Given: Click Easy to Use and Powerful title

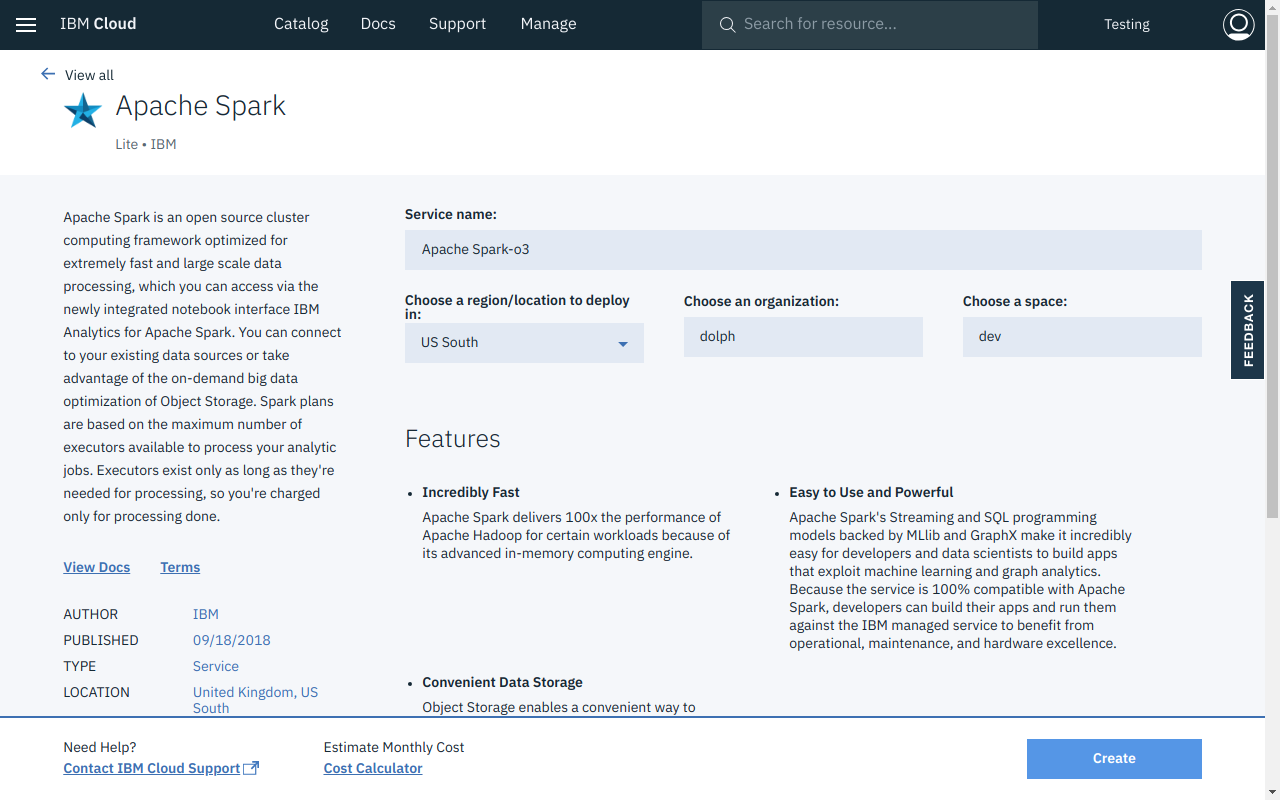Looking at the screenshot, I should (x=871, y=492).
